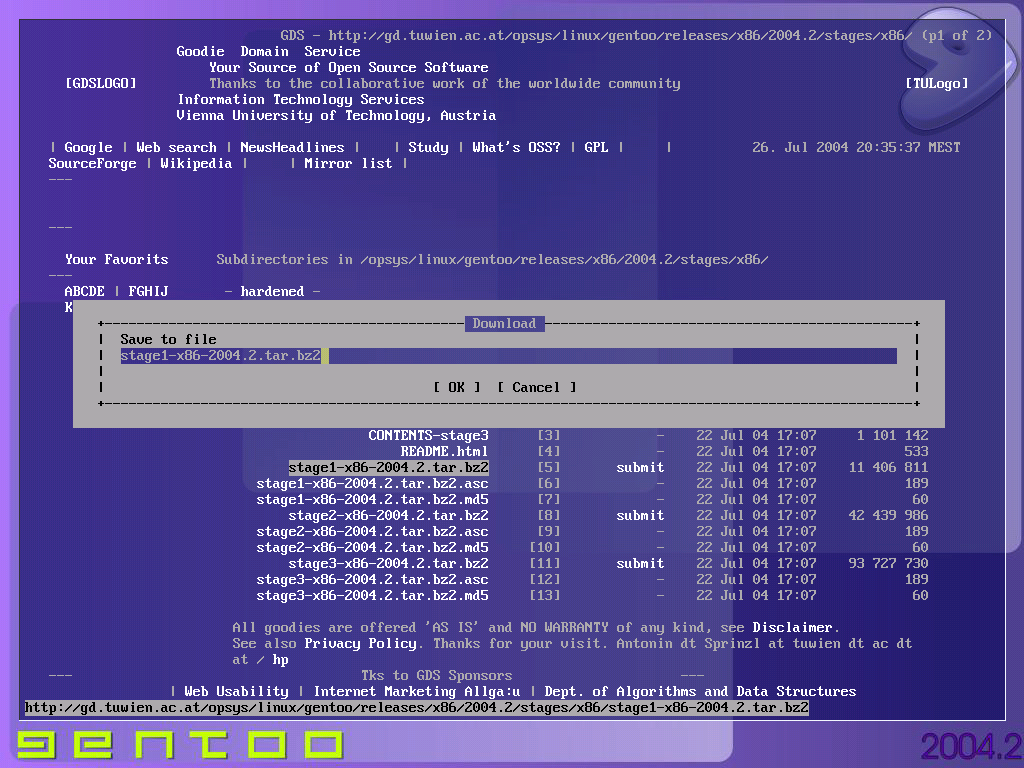1024x768 pixels.
Task: Open the Information Technology Services link
Action: pyautogui.click(x=301, y=99)
